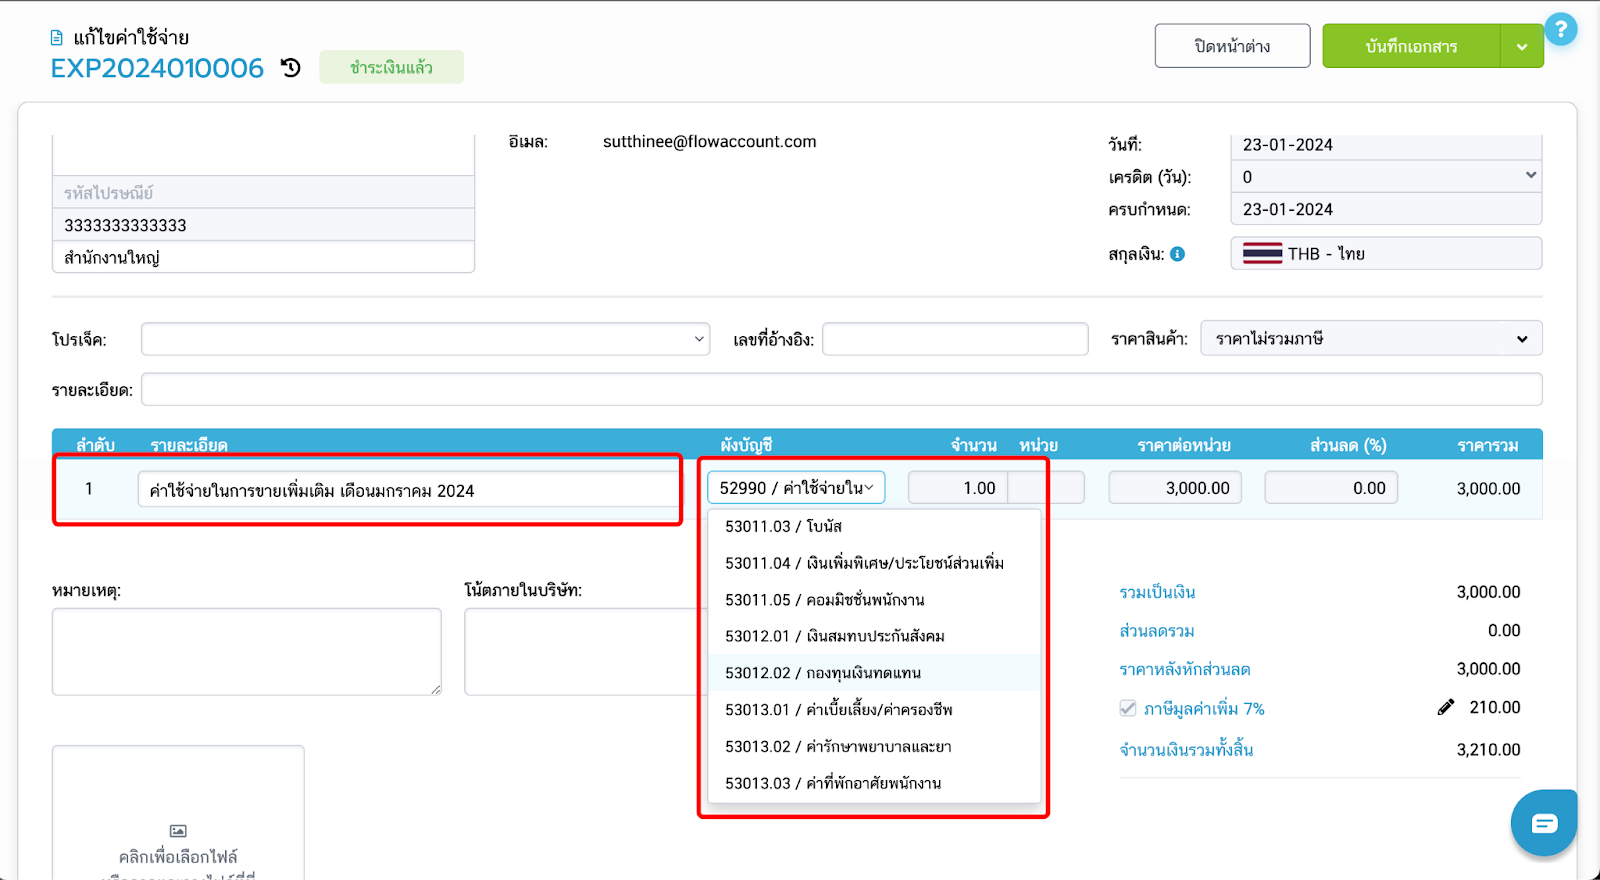This screenshot has width=1600, height=880.
Task: Open the project dropdown
Action: [425, 339]
